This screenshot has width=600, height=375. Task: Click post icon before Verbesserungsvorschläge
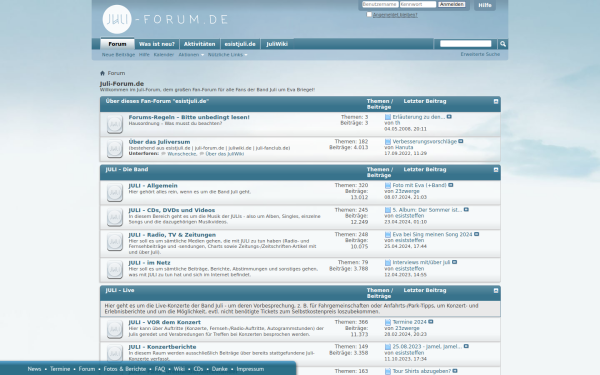pyautogui.click(x=388, y=142)
